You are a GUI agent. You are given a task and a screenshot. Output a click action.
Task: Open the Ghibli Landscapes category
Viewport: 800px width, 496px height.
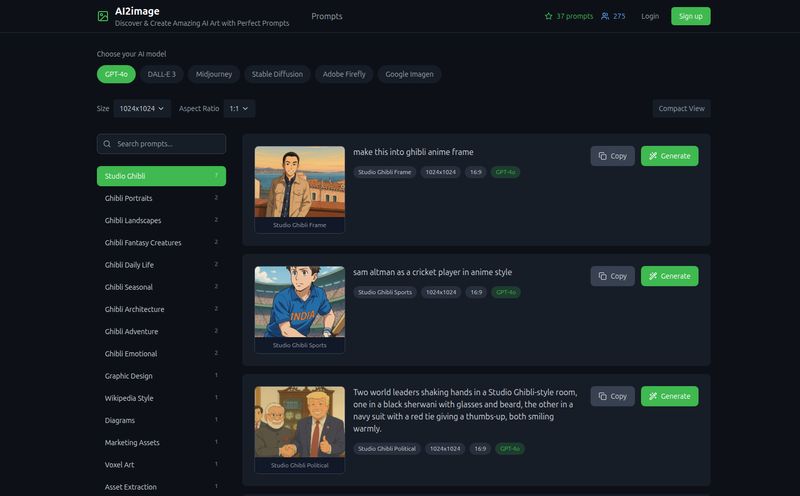[161, 220]
